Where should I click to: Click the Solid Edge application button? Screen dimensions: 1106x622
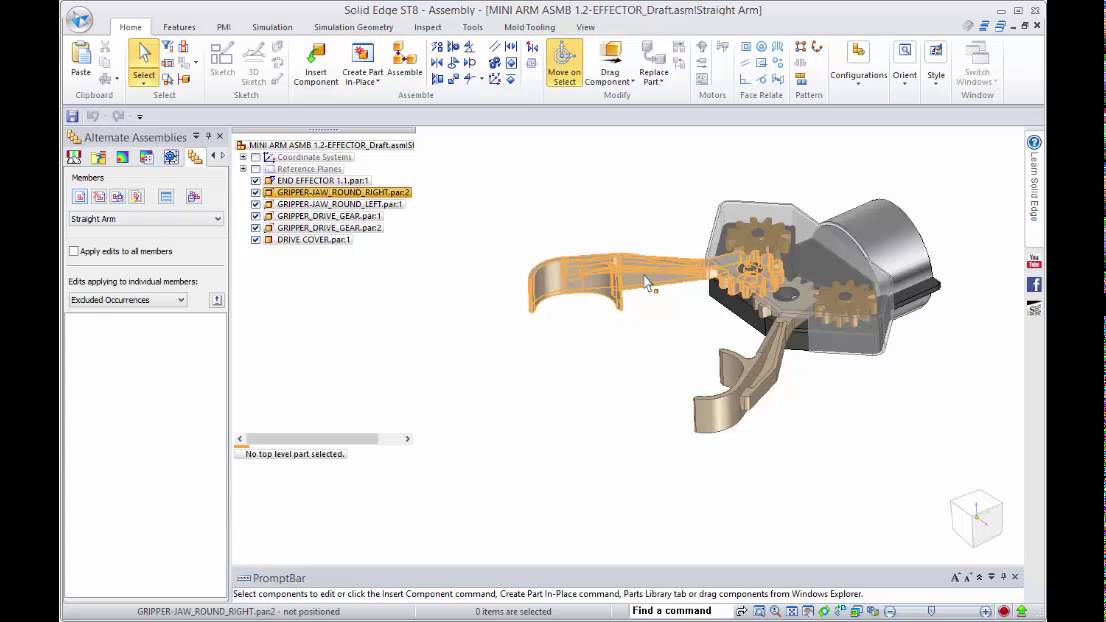(x=80, y=20)
